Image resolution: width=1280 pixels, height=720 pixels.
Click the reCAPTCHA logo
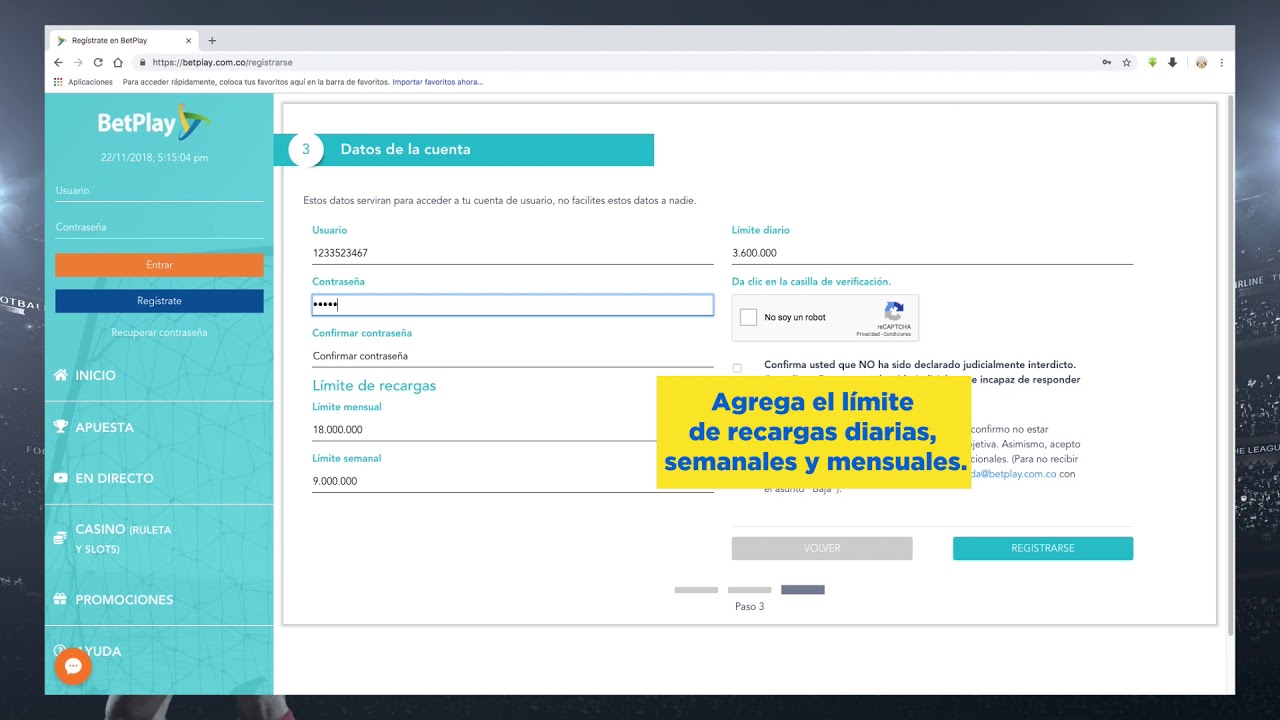click(894, 311)
